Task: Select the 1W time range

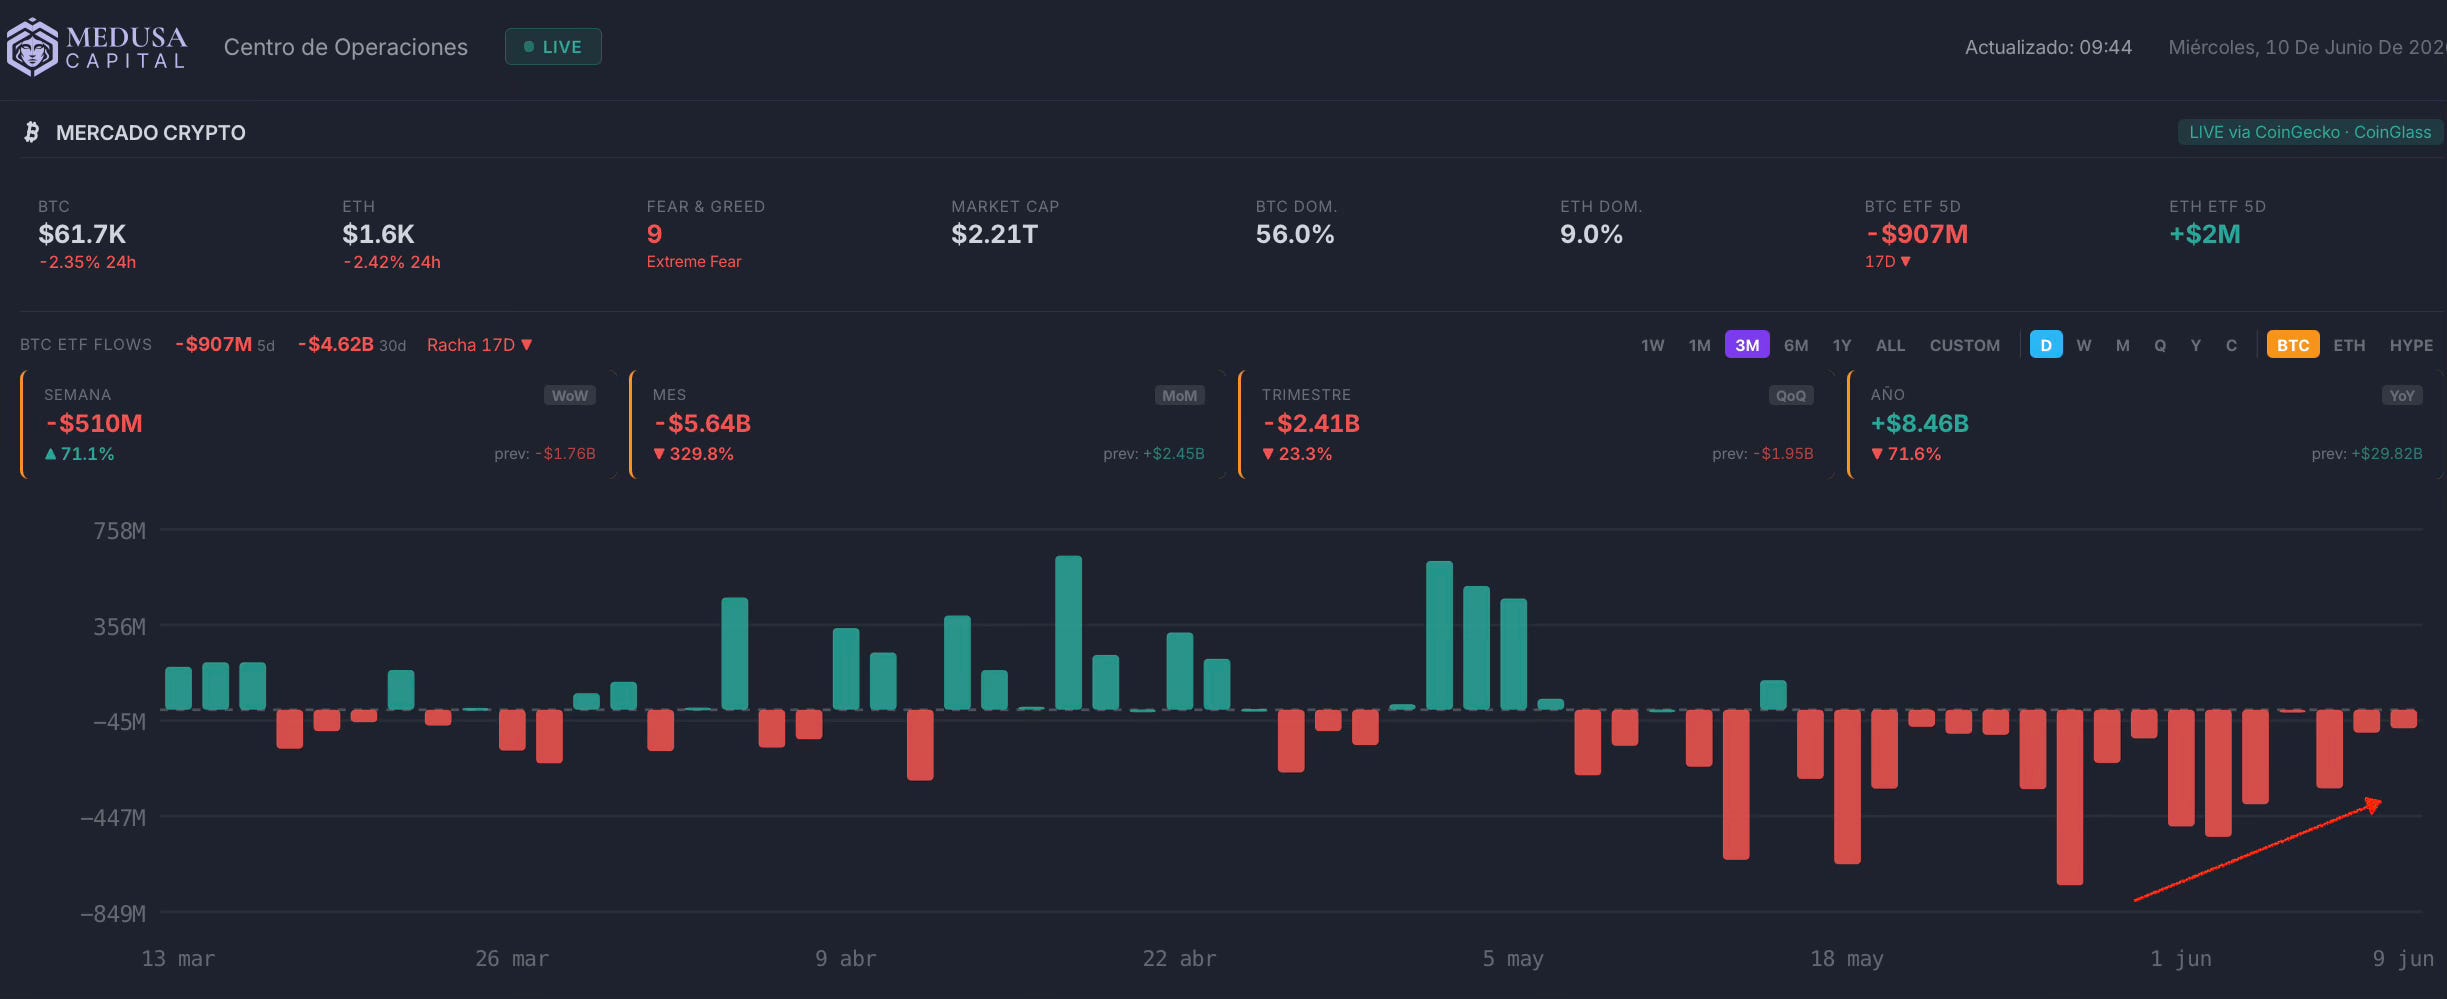Action: click(x=1652, y=345)
